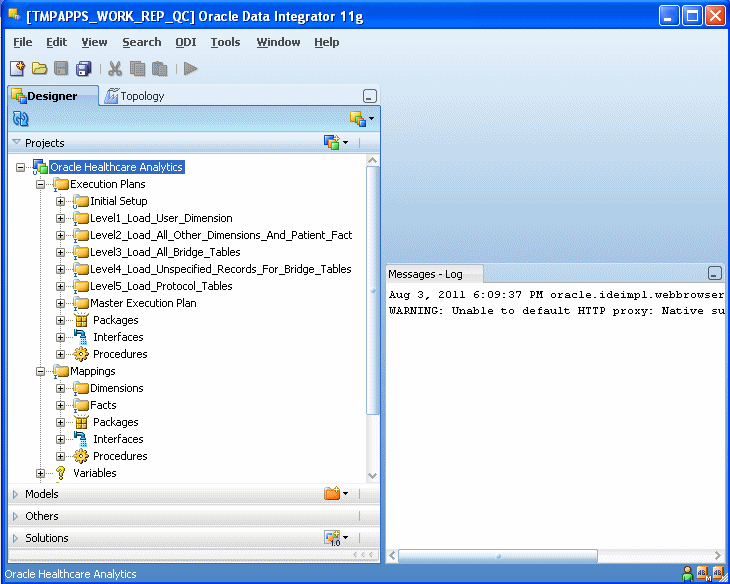Click the Save All toolbar icon
The height and width of the screenshot is (584, 730).
(x=84, y=69)
